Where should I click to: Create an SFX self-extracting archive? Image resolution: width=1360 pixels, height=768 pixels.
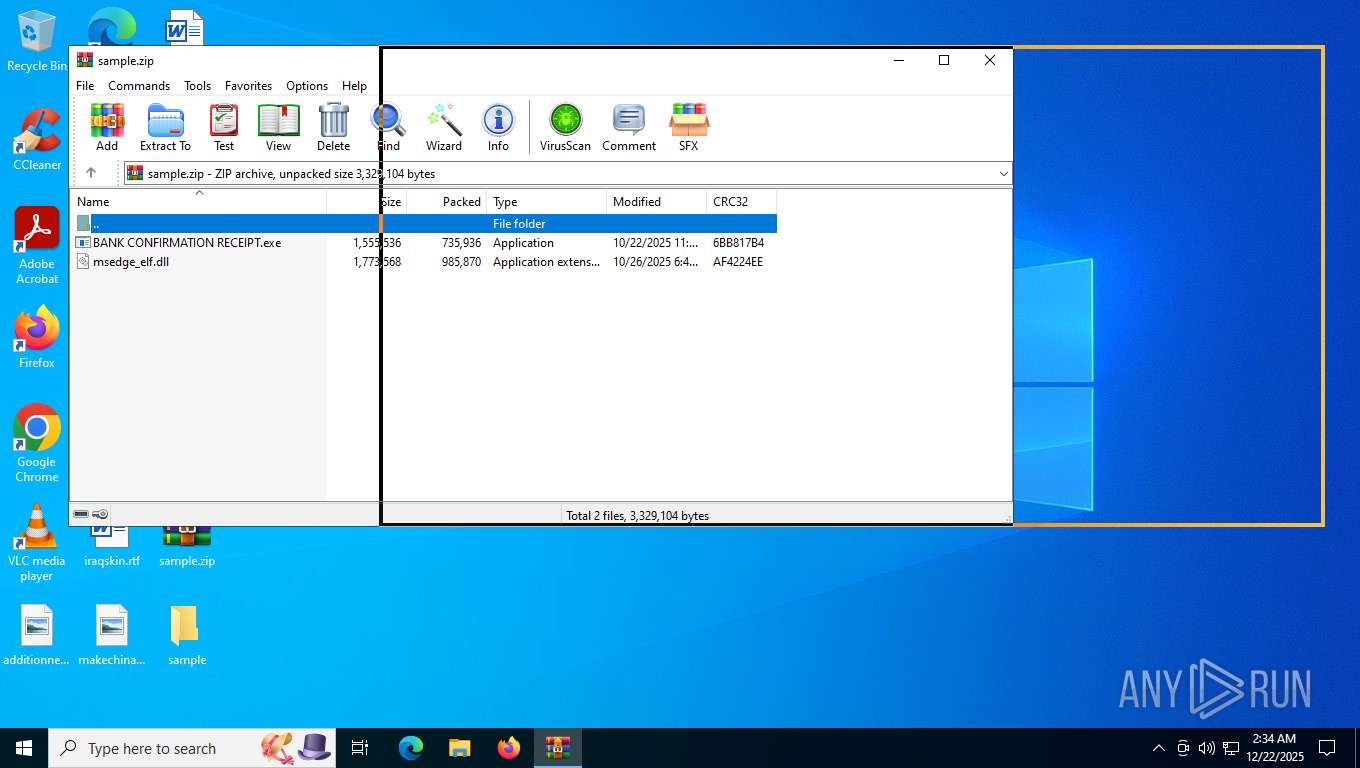[x=689, y=127]
